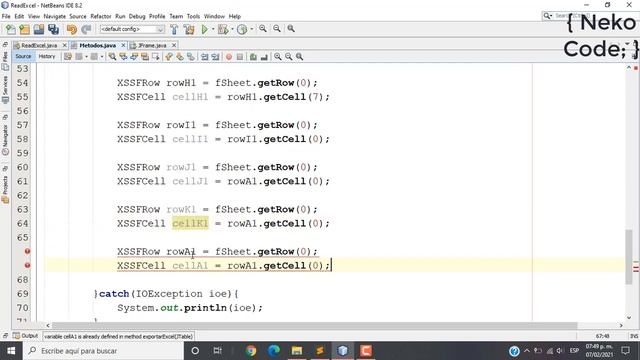
Task: Click the error marker beside rowA1 getRow line
Action: click(27, 251)
